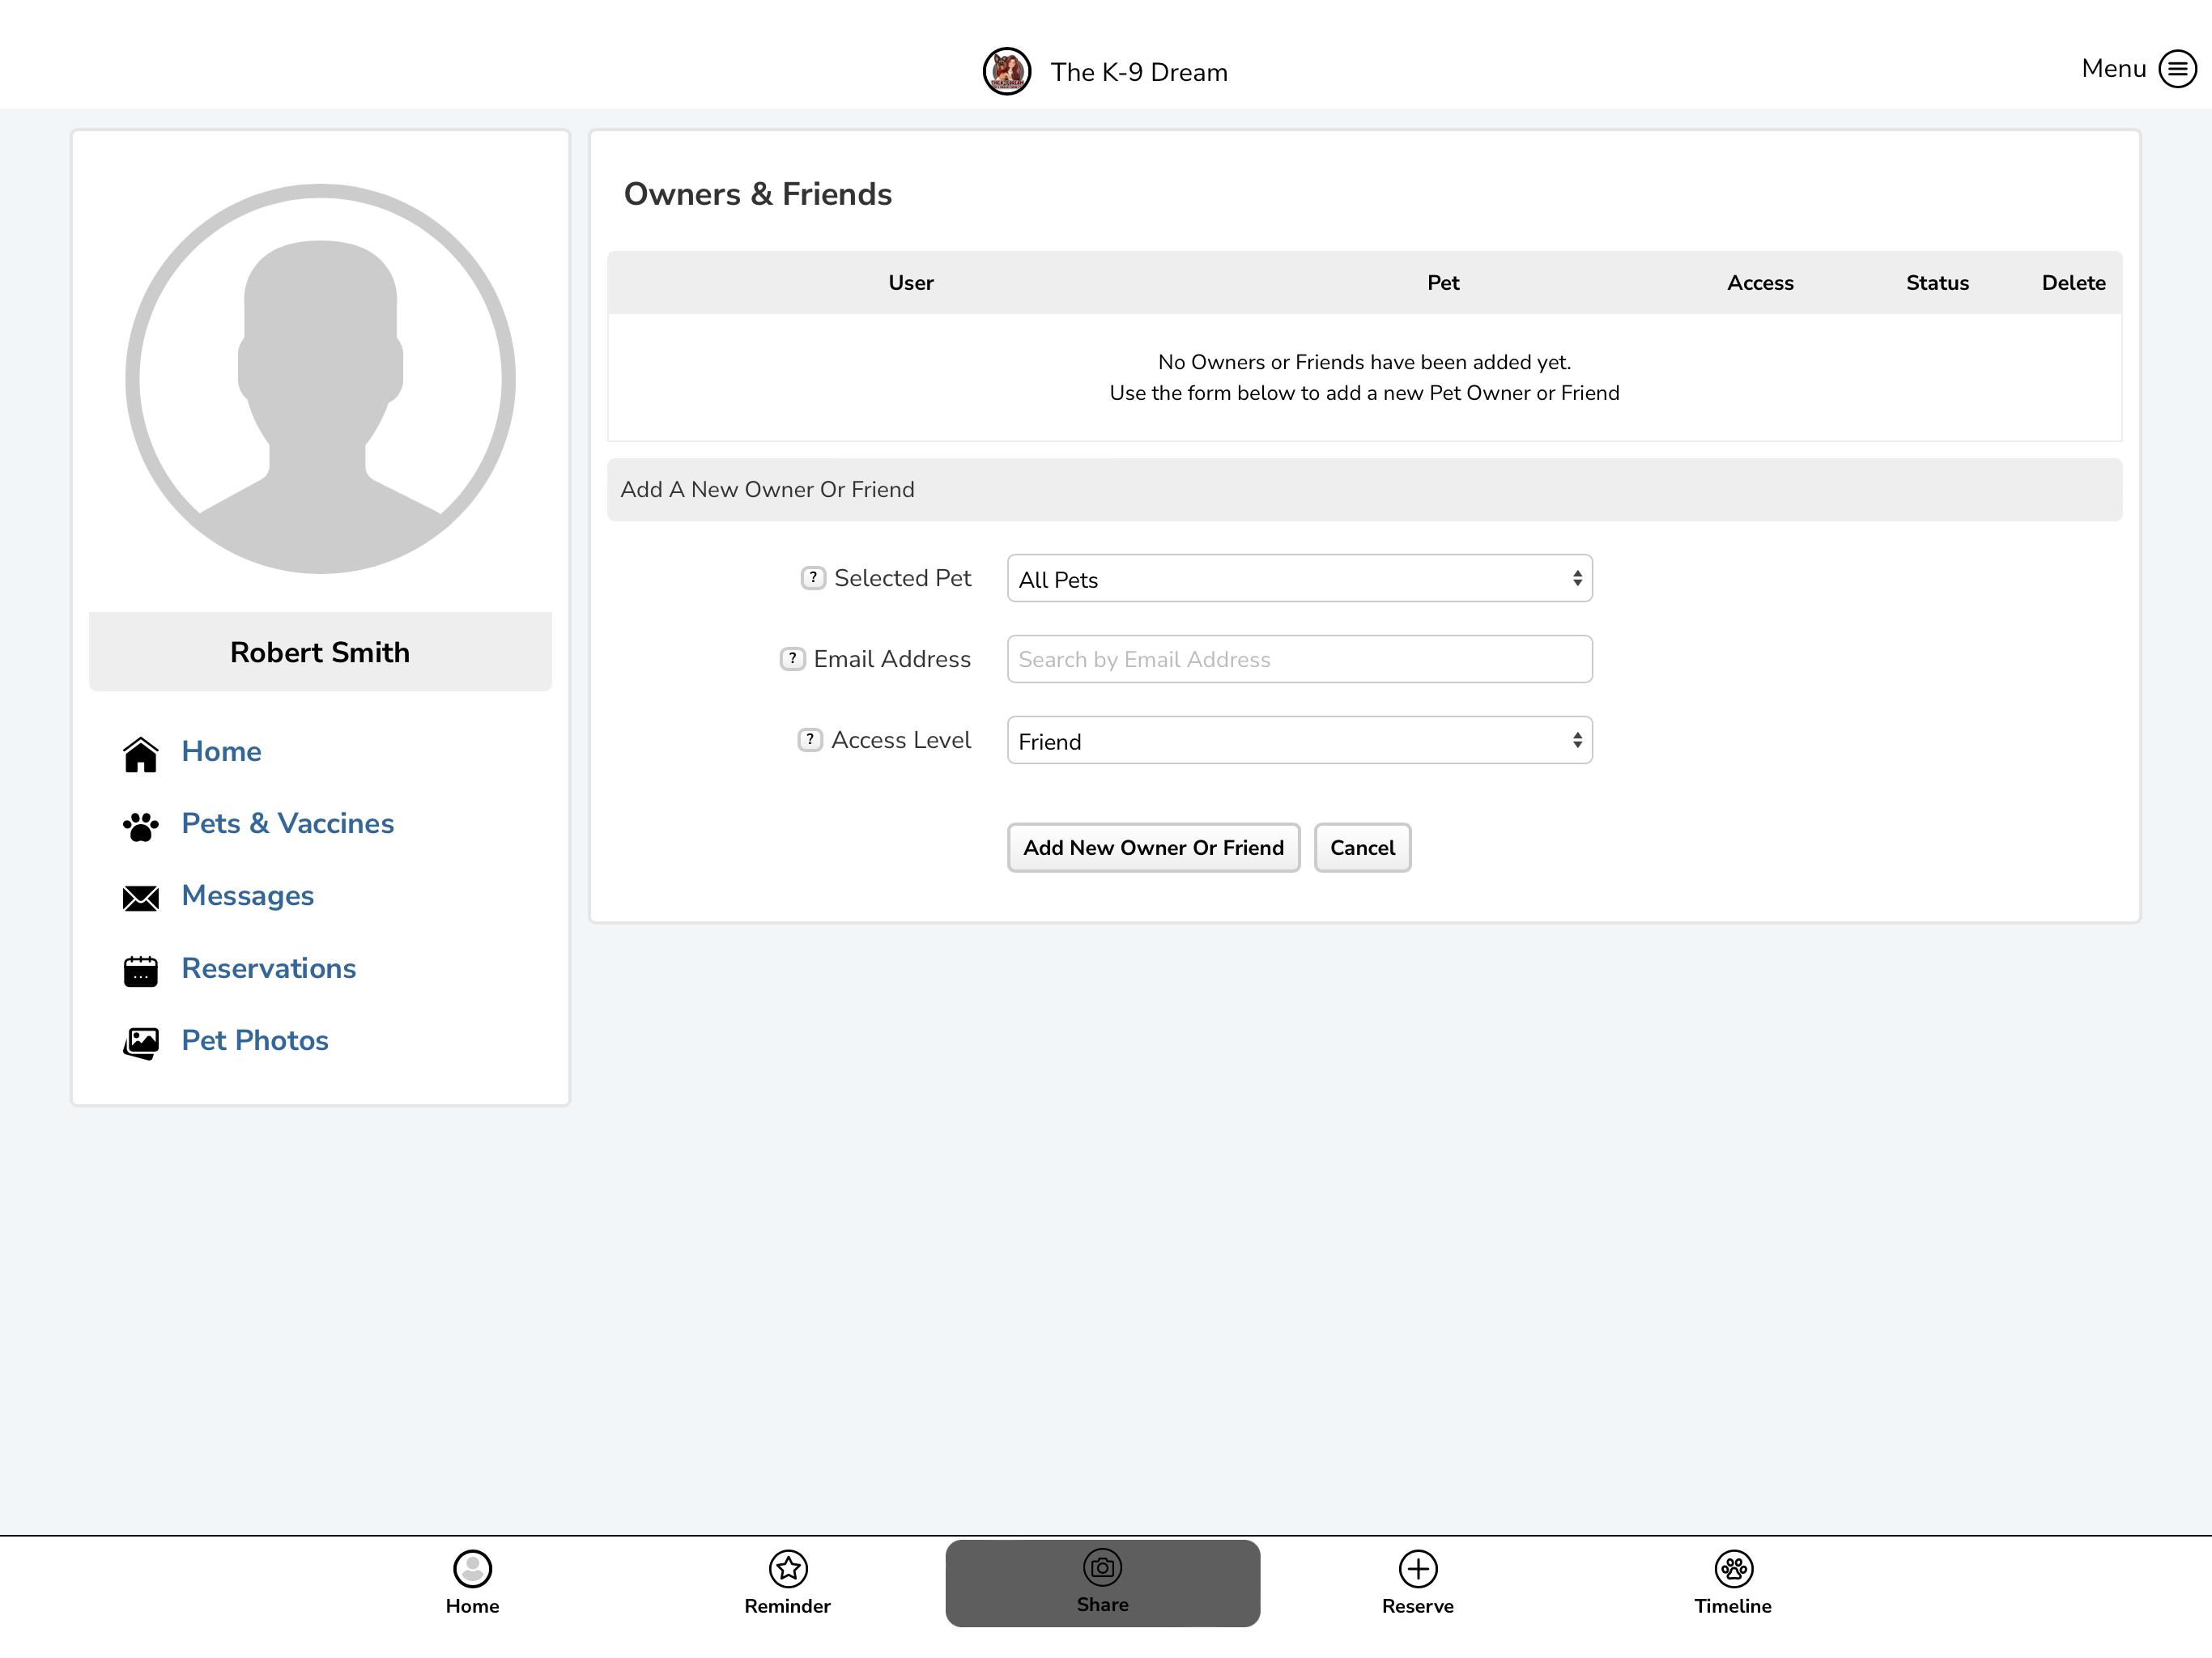Click the calendar icon beside Reservations
Viewport: 2212px width, 1658px height.
pyautogui.click(x=141, y=970)
